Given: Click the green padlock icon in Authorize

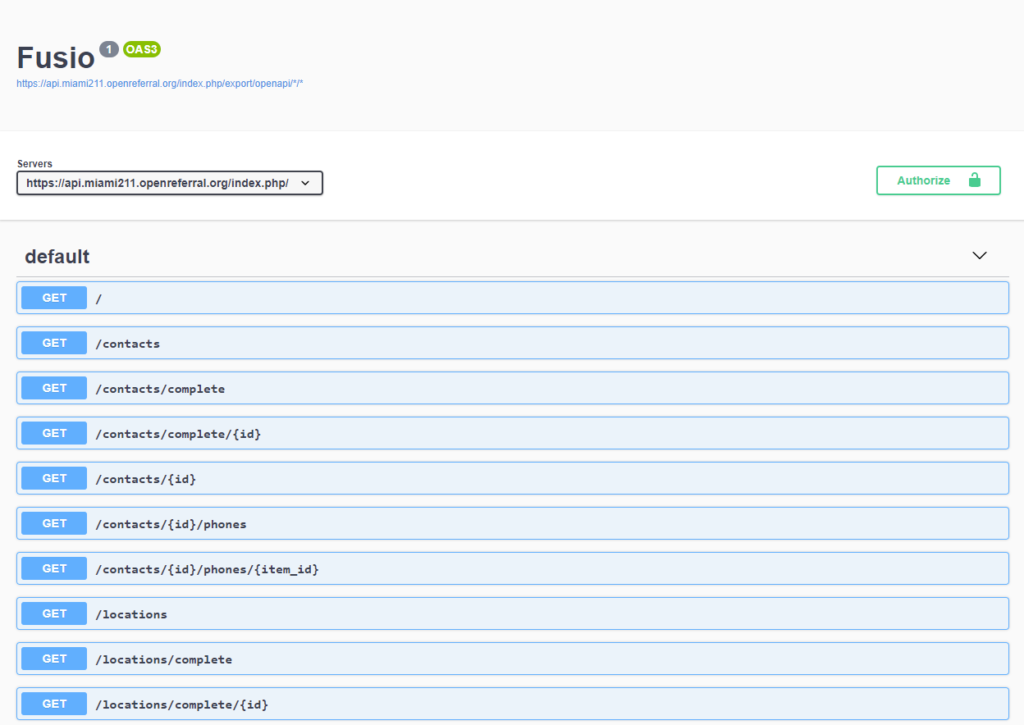Looking at the screenshot, I should coord(974,180).
